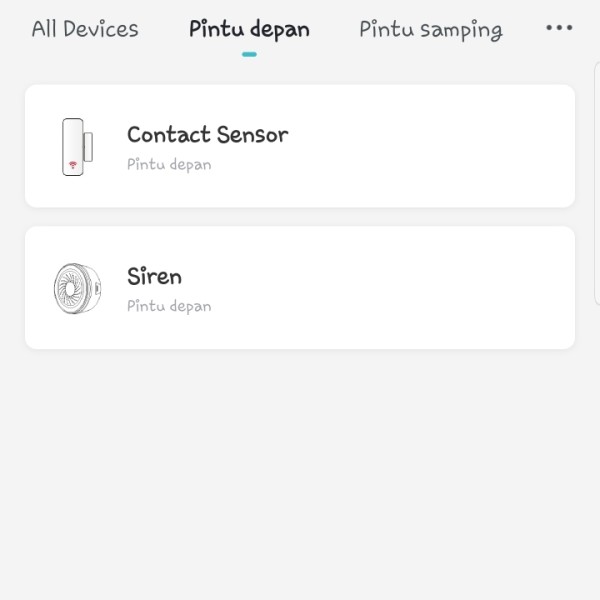The image size is (600, 600).
Task: Click the side port on the siren illustration
Action: [98, 288]
